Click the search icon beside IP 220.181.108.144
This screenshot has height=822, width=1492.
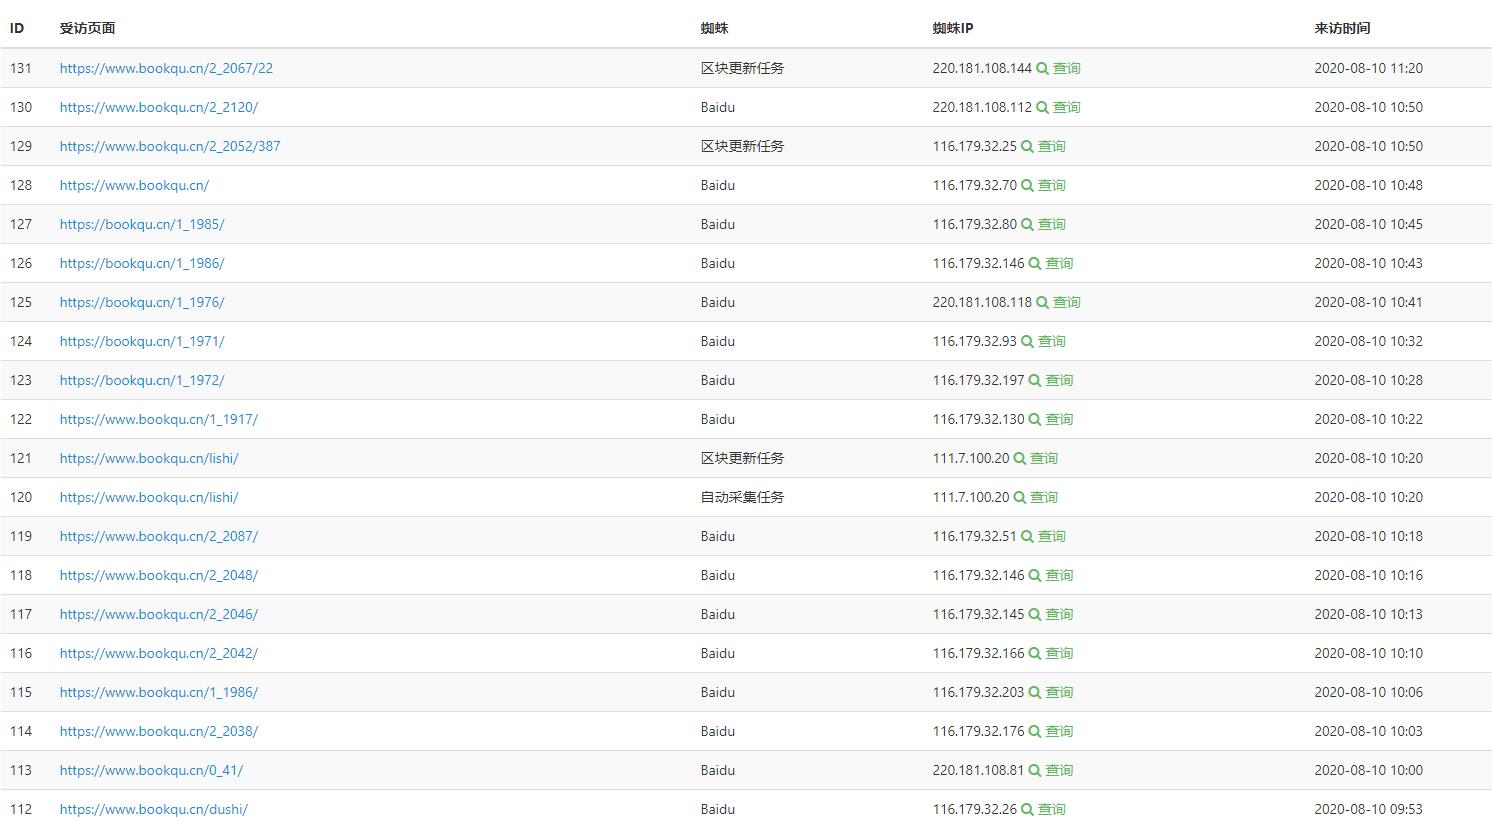pos(1042,68)
